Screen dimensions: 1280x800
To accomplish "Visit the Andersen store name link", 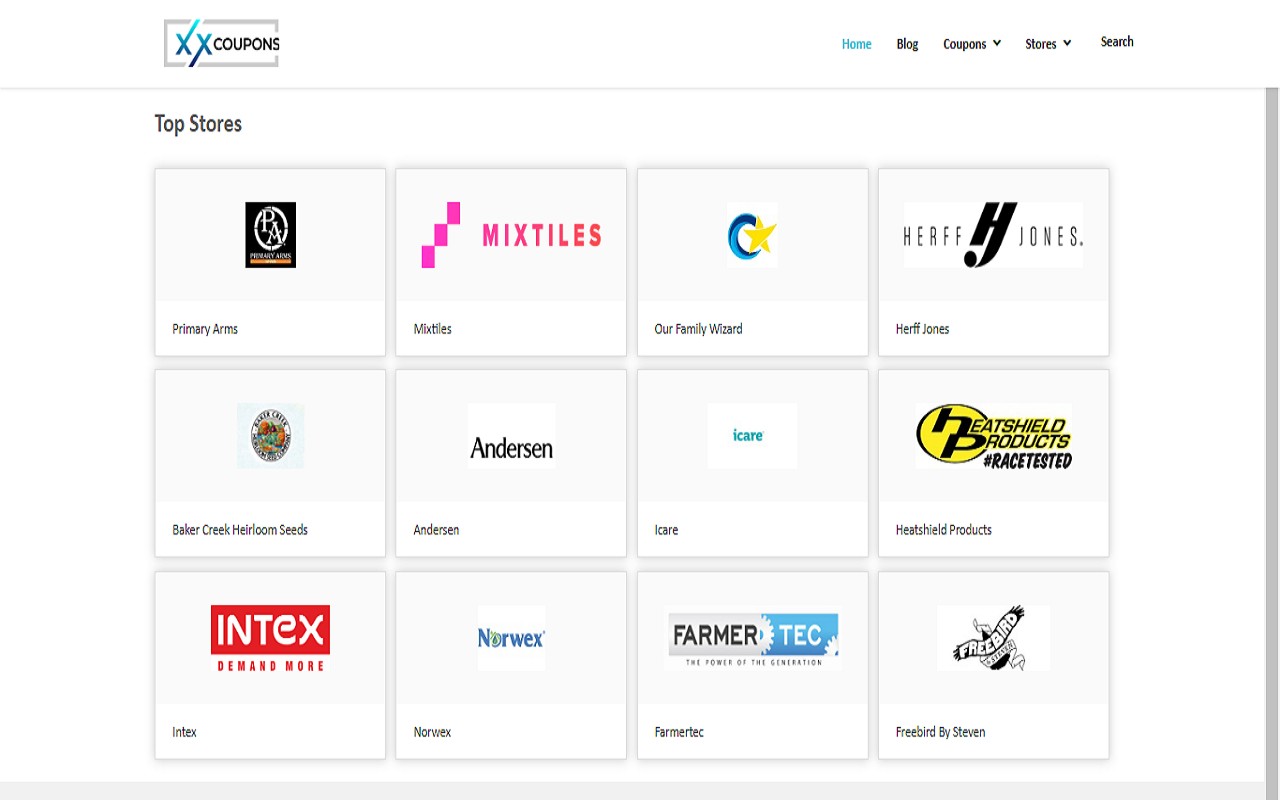I will click(x=437, y=530).
